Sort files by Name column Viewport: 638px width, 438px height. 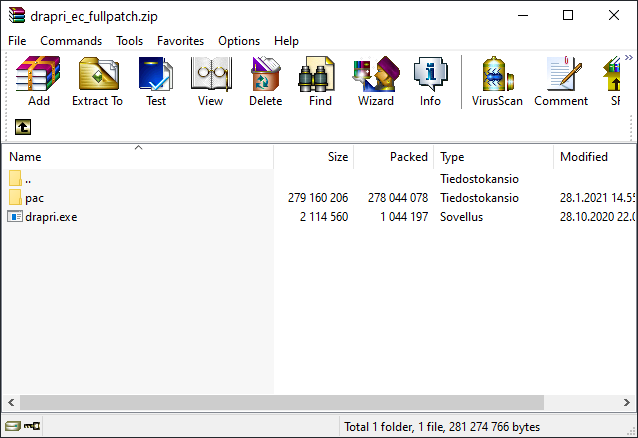pos(26,157)
